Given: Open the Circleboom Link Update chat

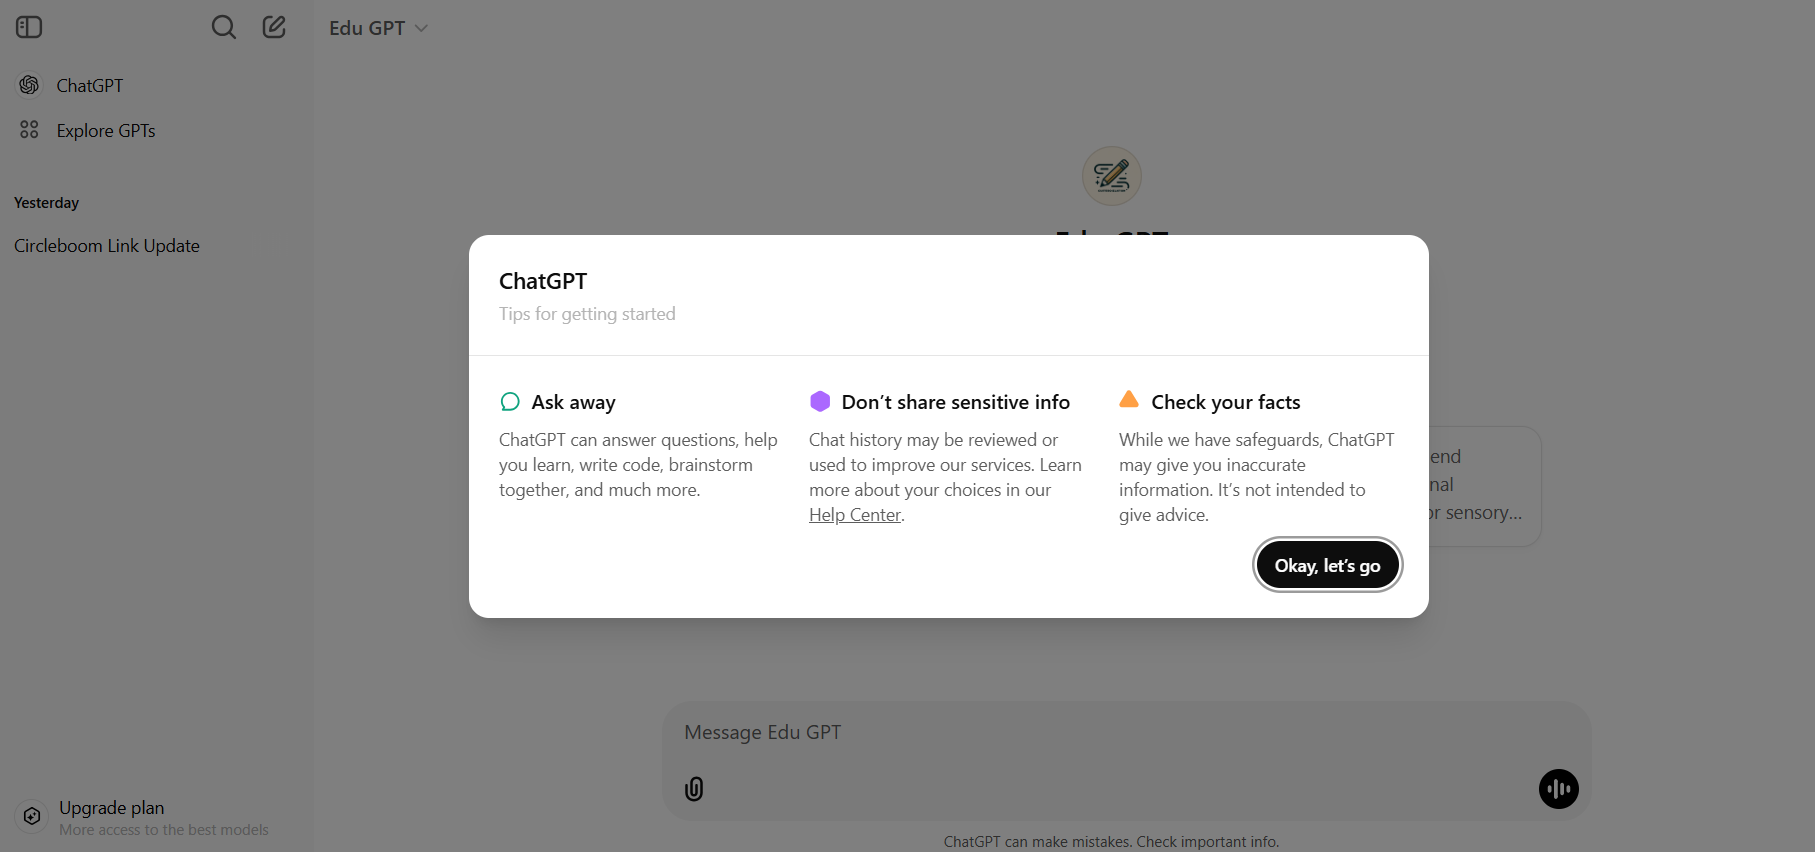Looking at the screenshot, I should point(106,245).
